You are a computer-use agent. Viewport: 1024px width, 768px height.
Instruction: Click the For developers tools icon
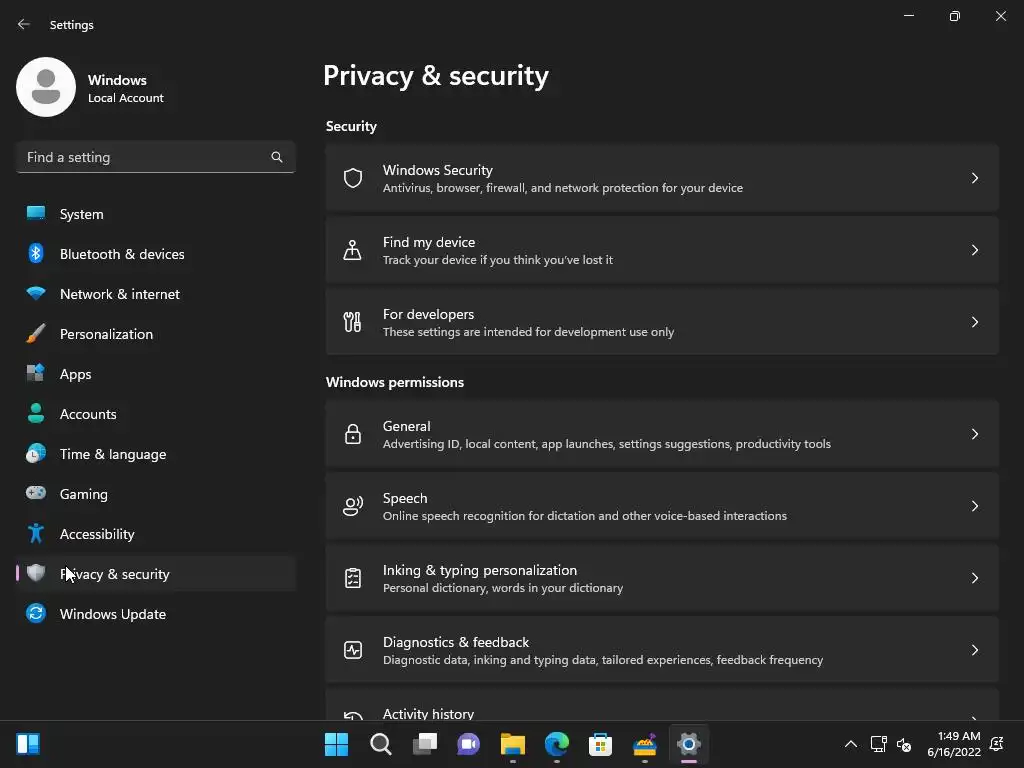(352, 322)
